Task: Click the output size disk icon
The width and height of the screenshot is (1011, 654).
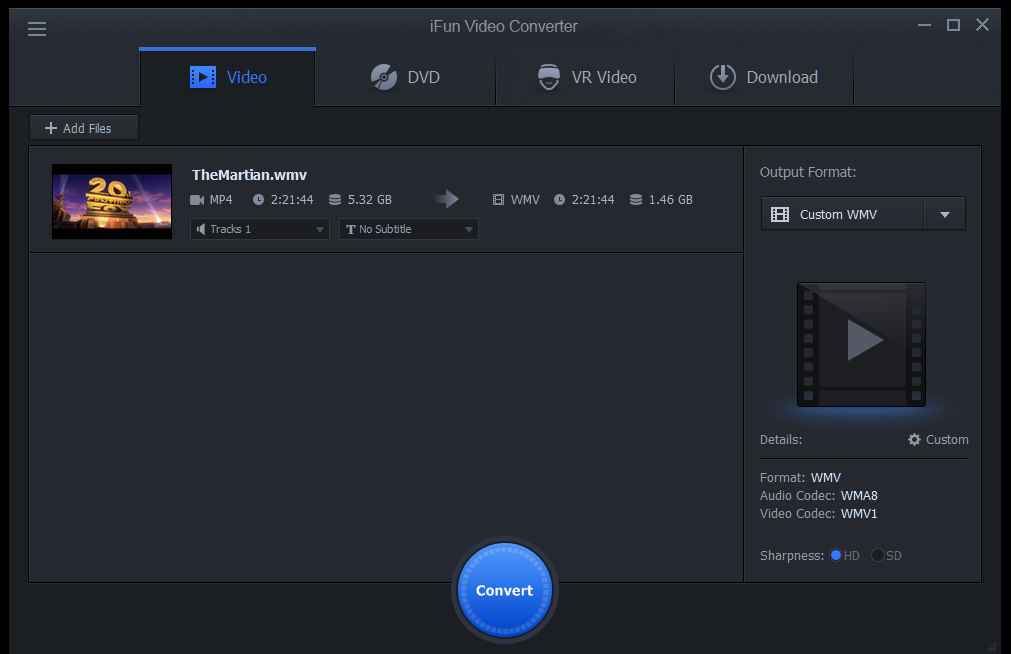Action: coord(636,200)
